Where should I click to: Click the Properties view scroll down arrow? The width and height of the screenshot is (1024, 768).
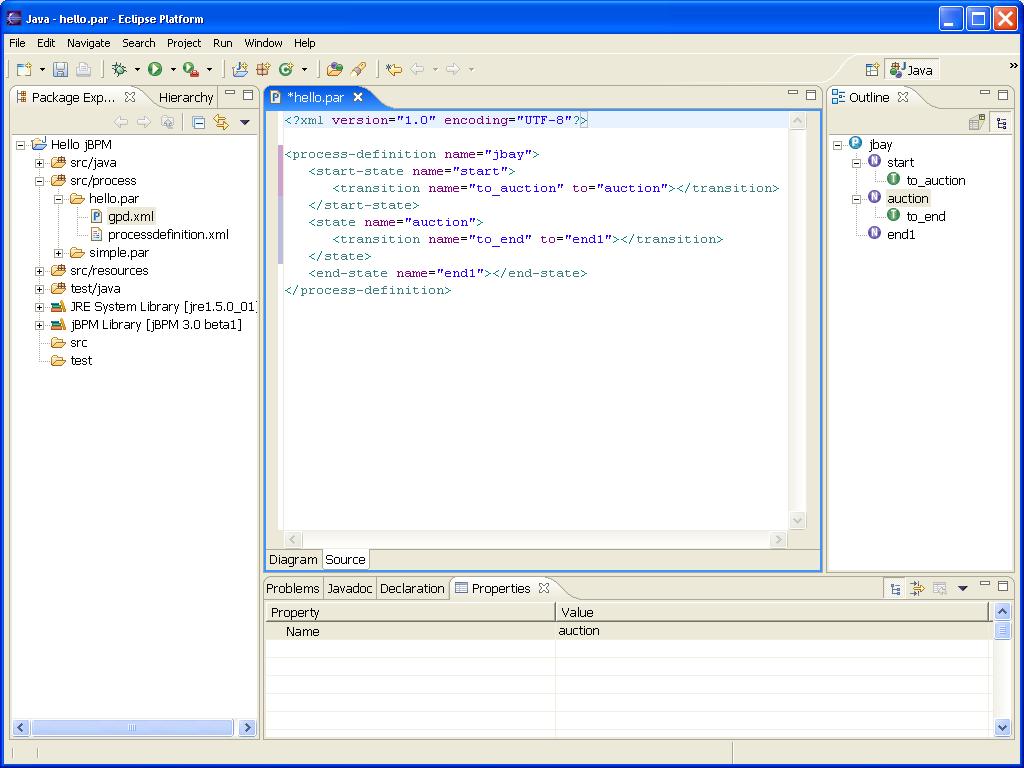point(1002,727)
